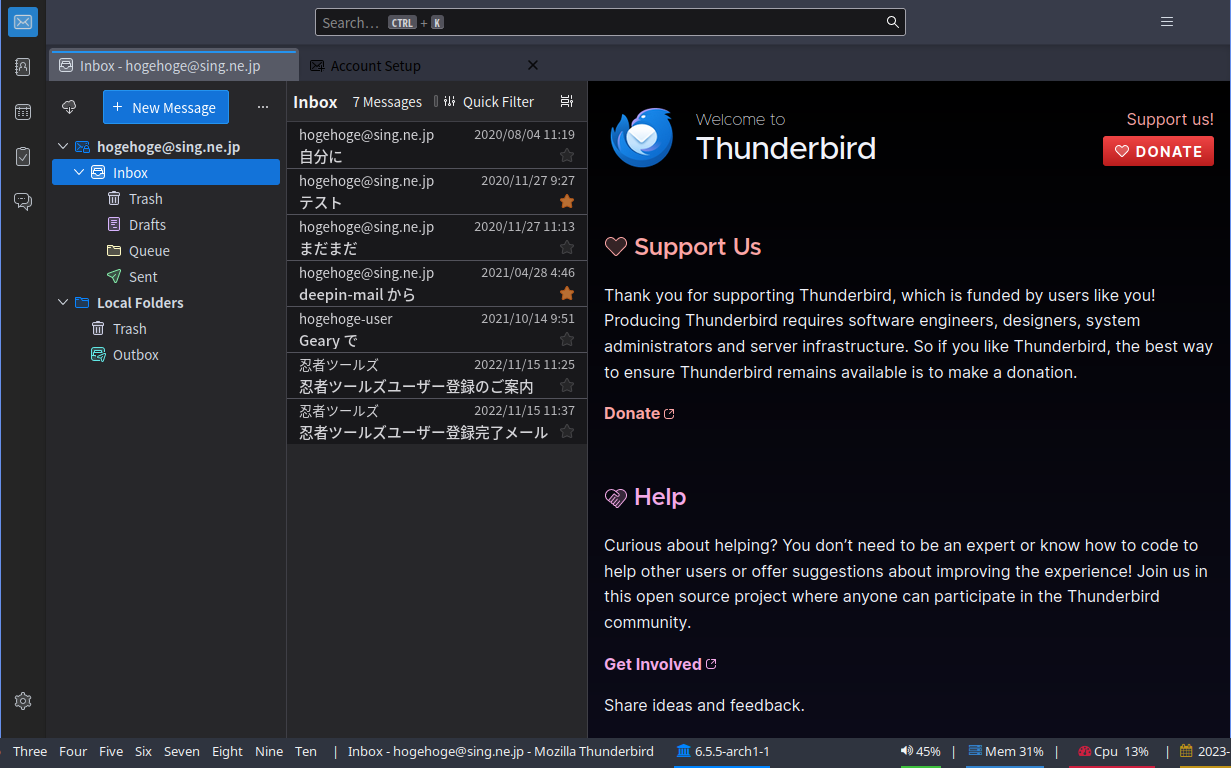Collapse the Inbox subfolders chevron

point(79,172)
